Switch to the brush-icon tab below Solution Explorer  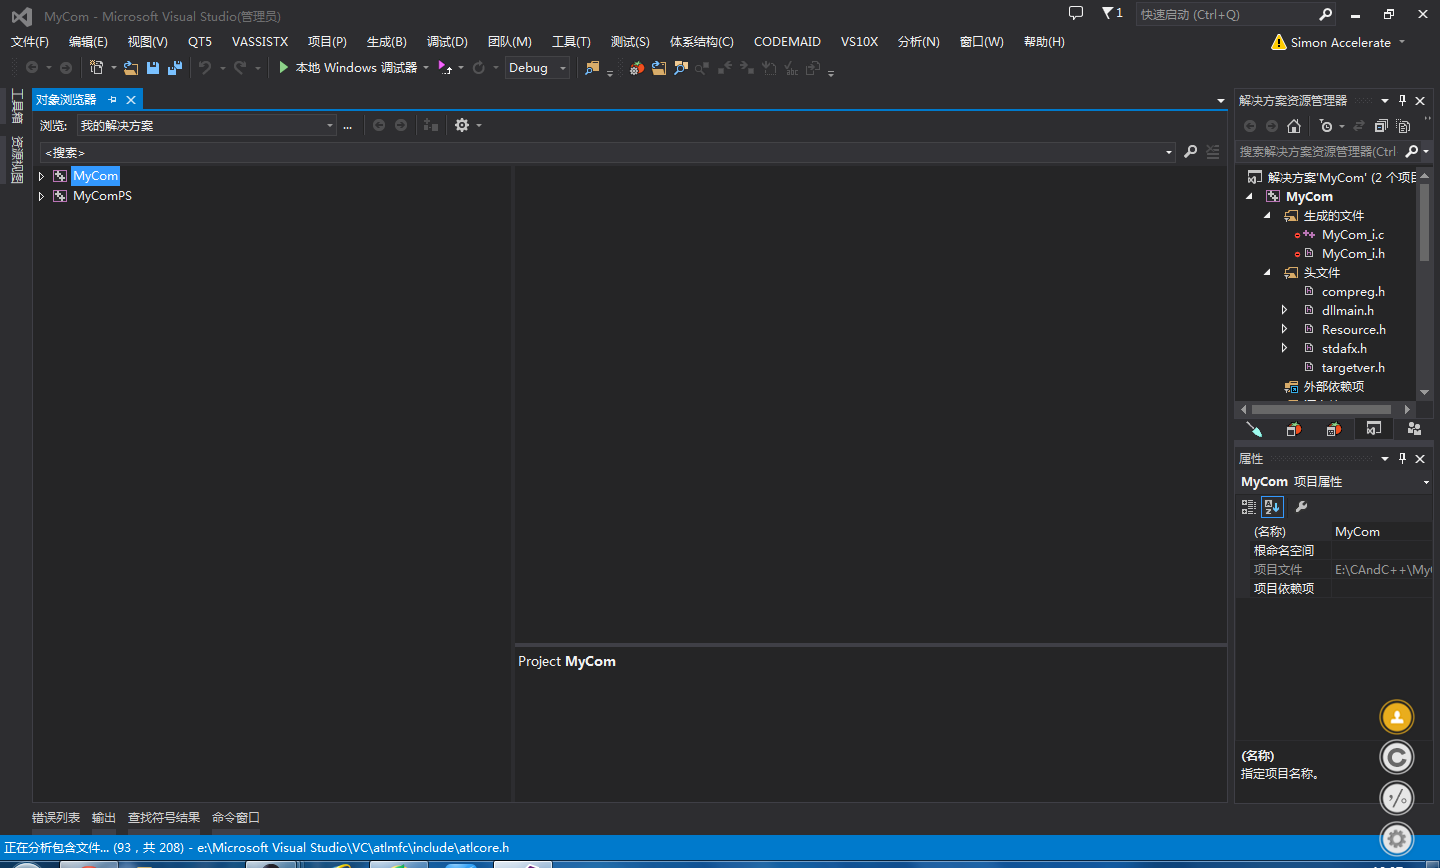1254,429
